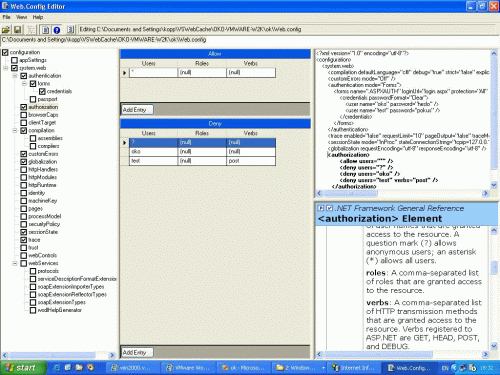Open the Help menu
This screenshot has width=500, height=375.
(38, 17)
